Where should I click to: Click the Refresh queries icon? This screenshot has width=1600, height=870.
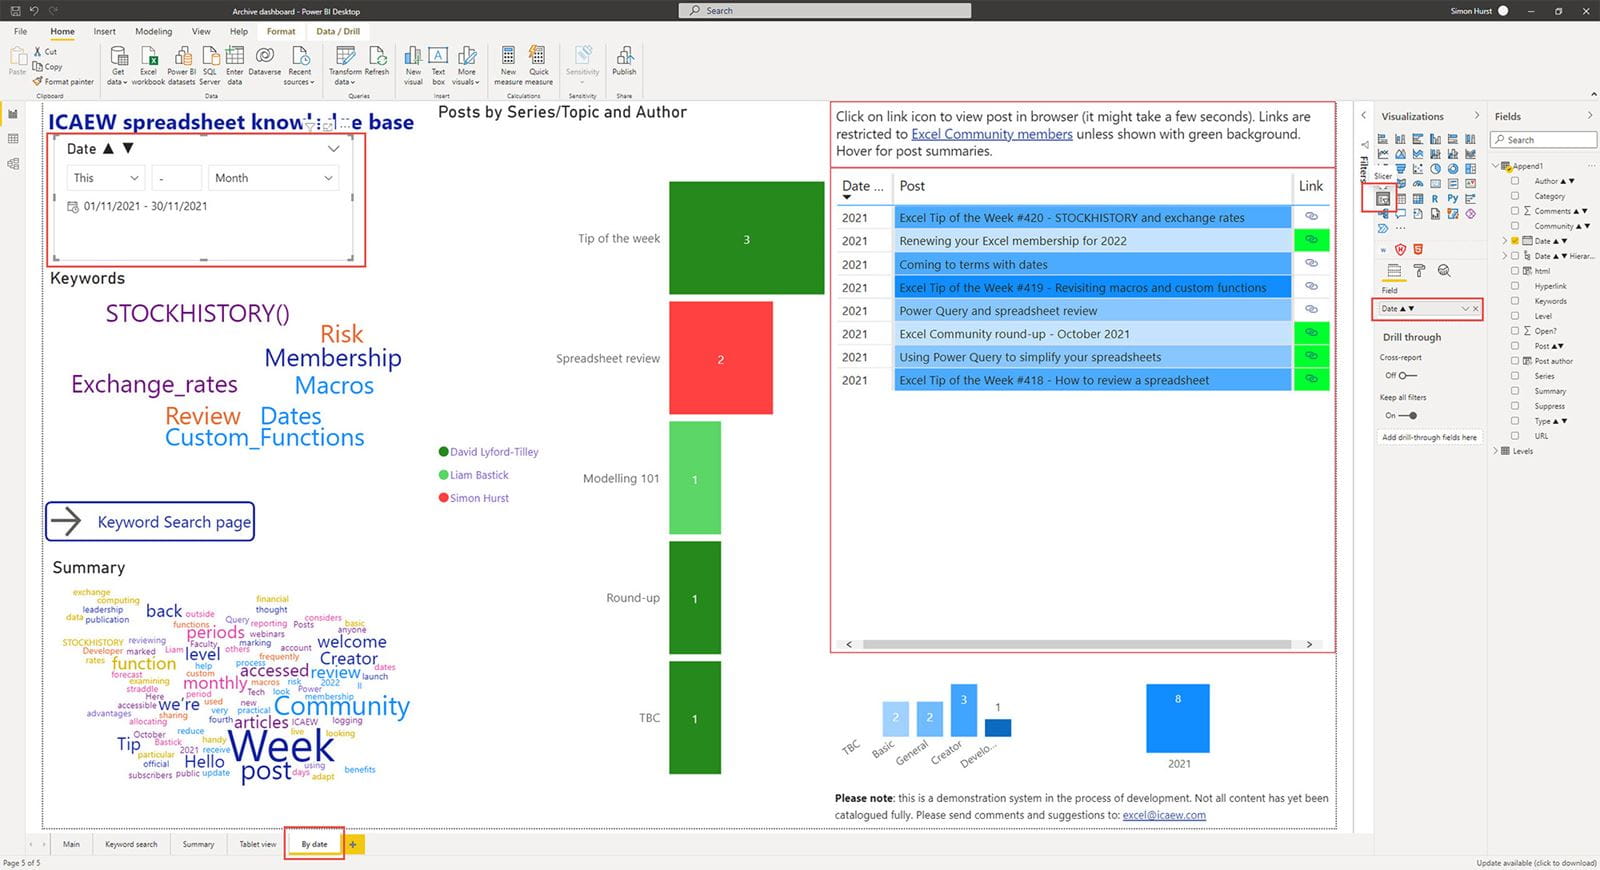pyautogui.click(x=377, y=62)
